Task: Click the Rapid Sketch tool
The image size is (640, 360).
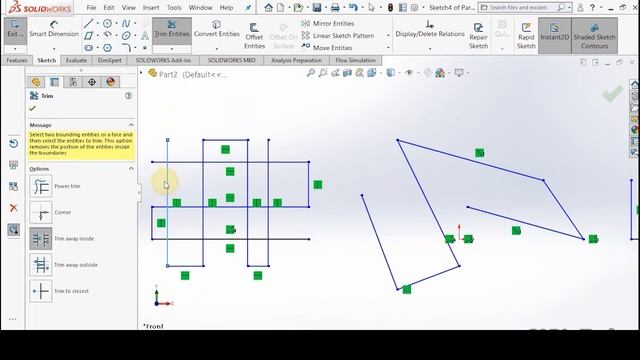Action: tap(526, 36)
